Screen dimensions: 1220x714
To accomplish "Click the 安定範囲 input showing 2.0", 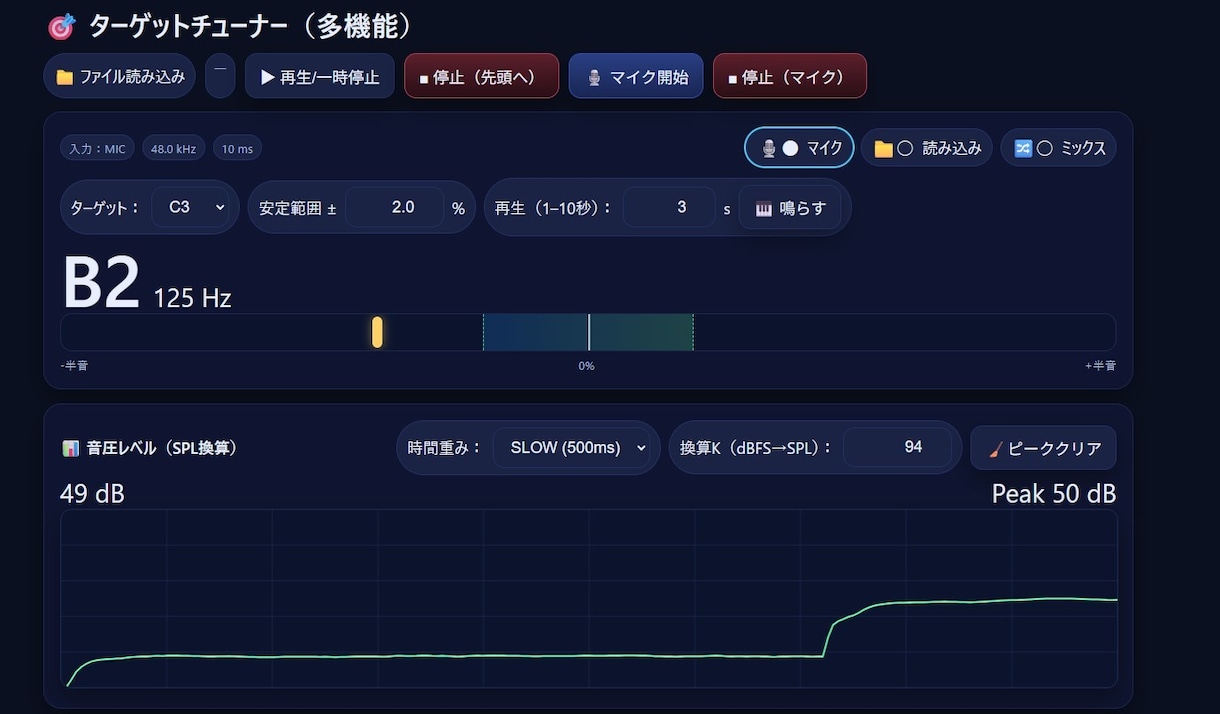I will 395,207.
